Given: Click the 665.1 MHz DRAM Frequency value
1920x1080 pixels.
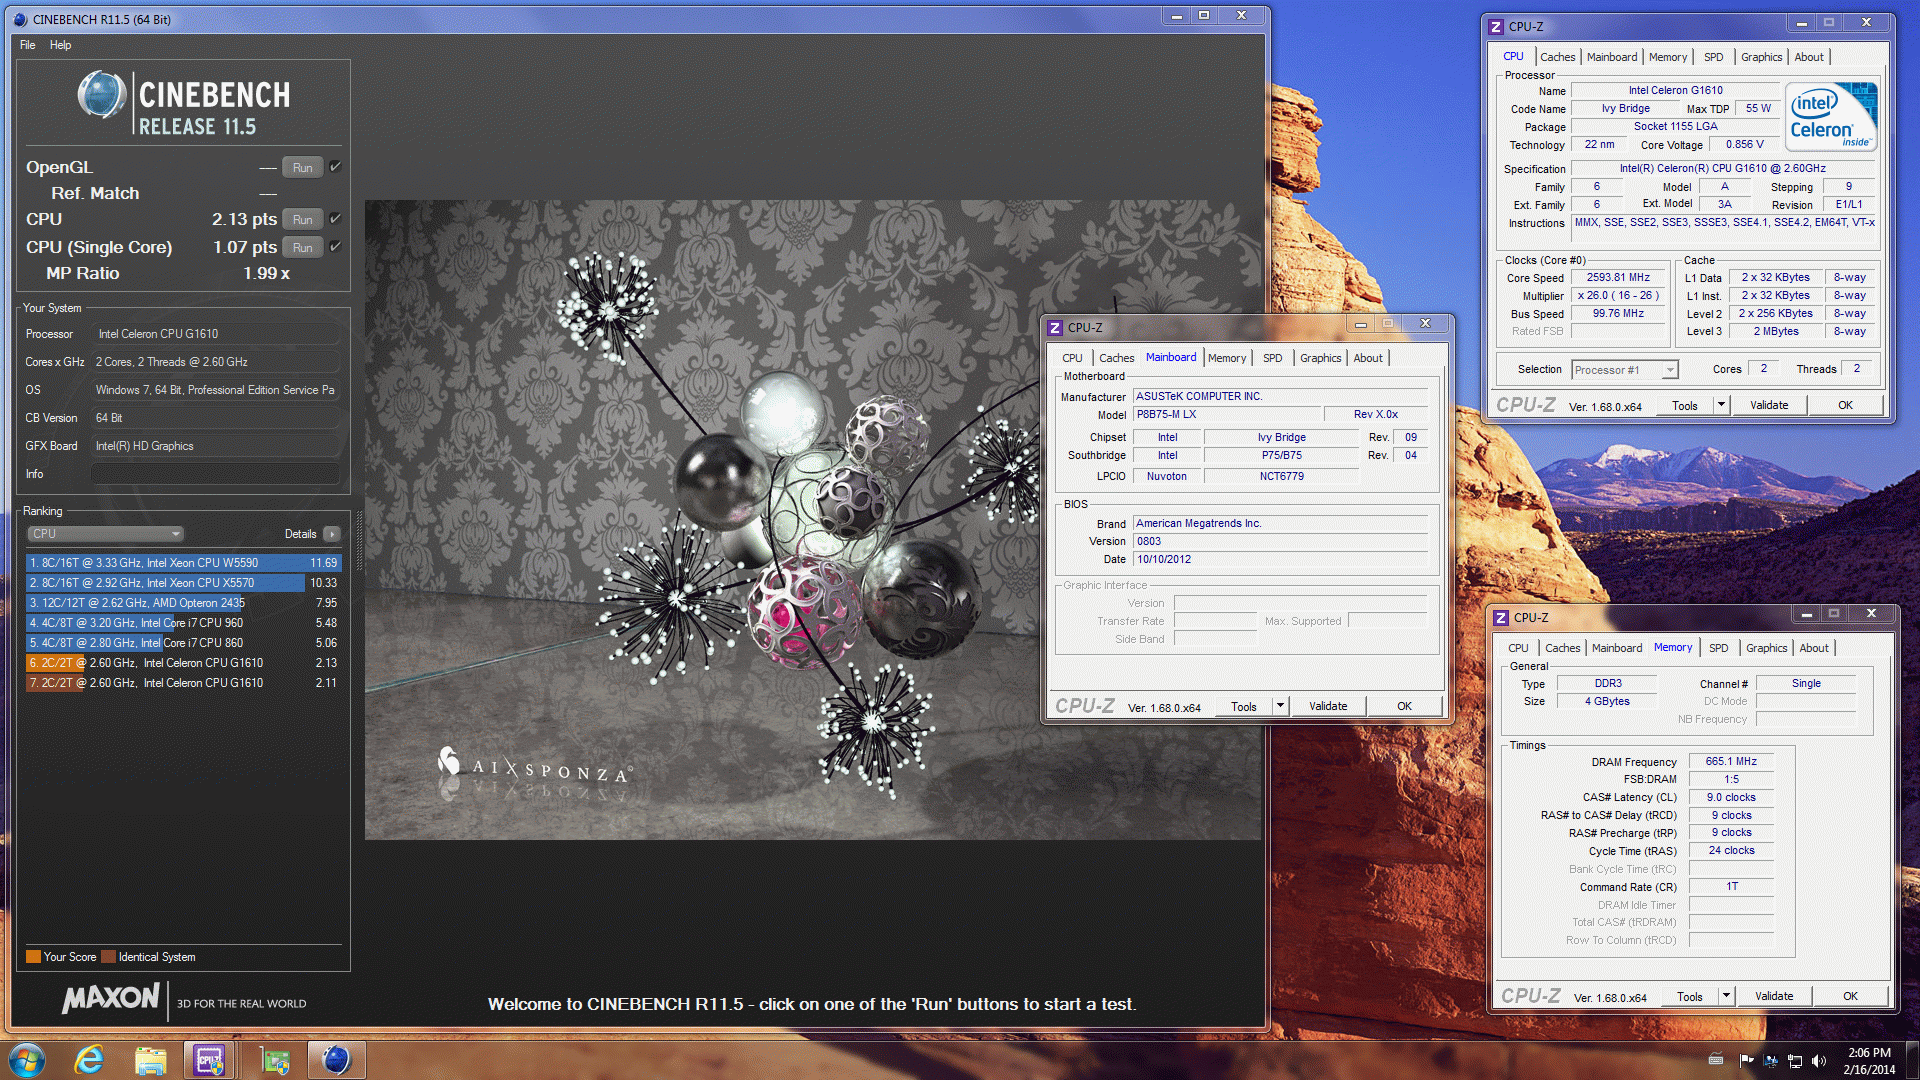Looking at the screenshot, I should 1731,762.
